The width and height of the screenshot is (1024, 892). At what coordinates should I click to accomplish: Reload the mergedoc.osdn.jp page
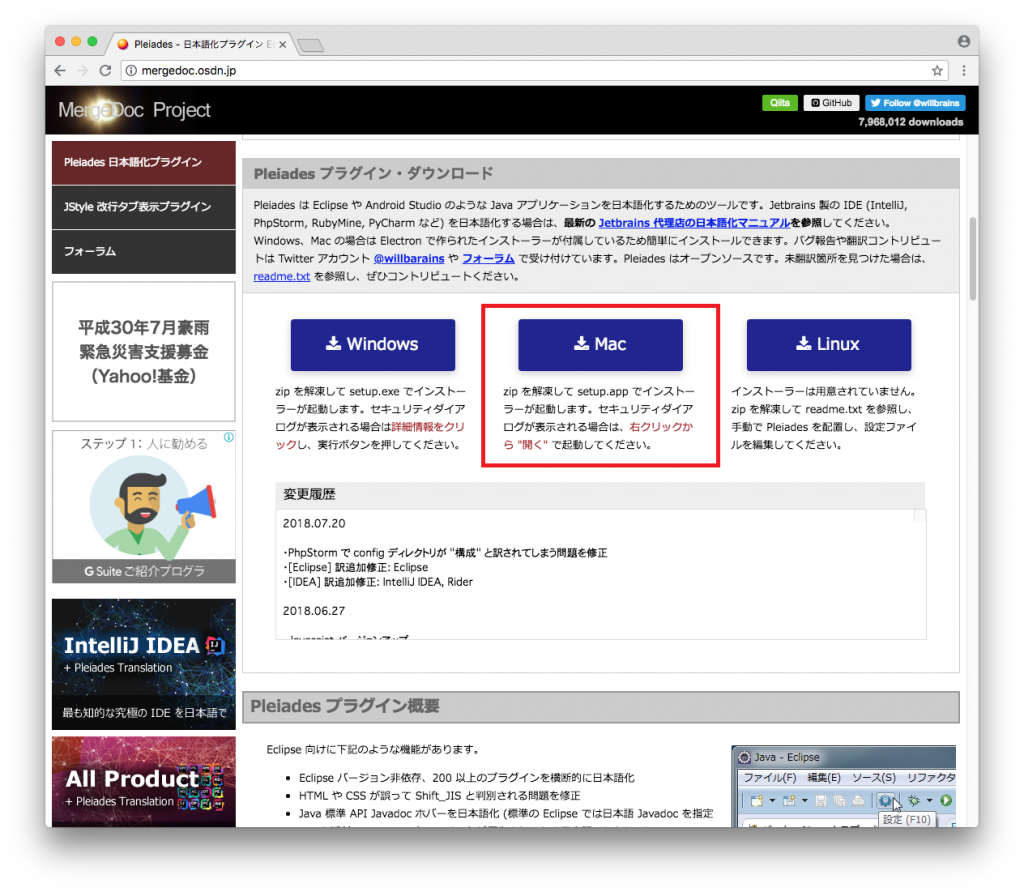[x=108, y=70]
